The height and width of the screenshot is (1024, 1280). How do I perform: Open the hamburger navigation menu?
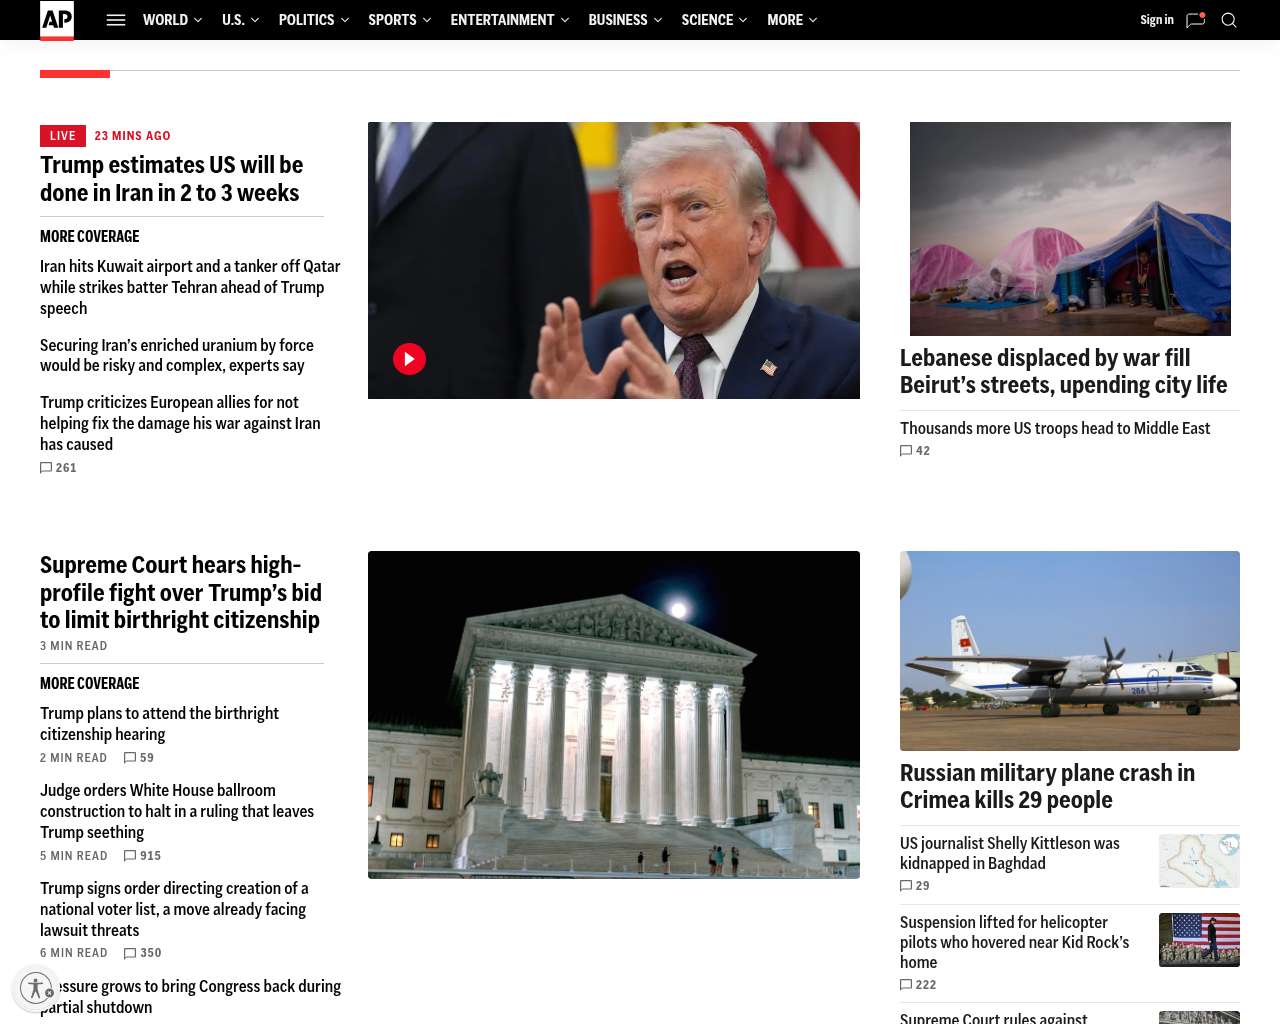pyautogui.click(x=116, y=20)
